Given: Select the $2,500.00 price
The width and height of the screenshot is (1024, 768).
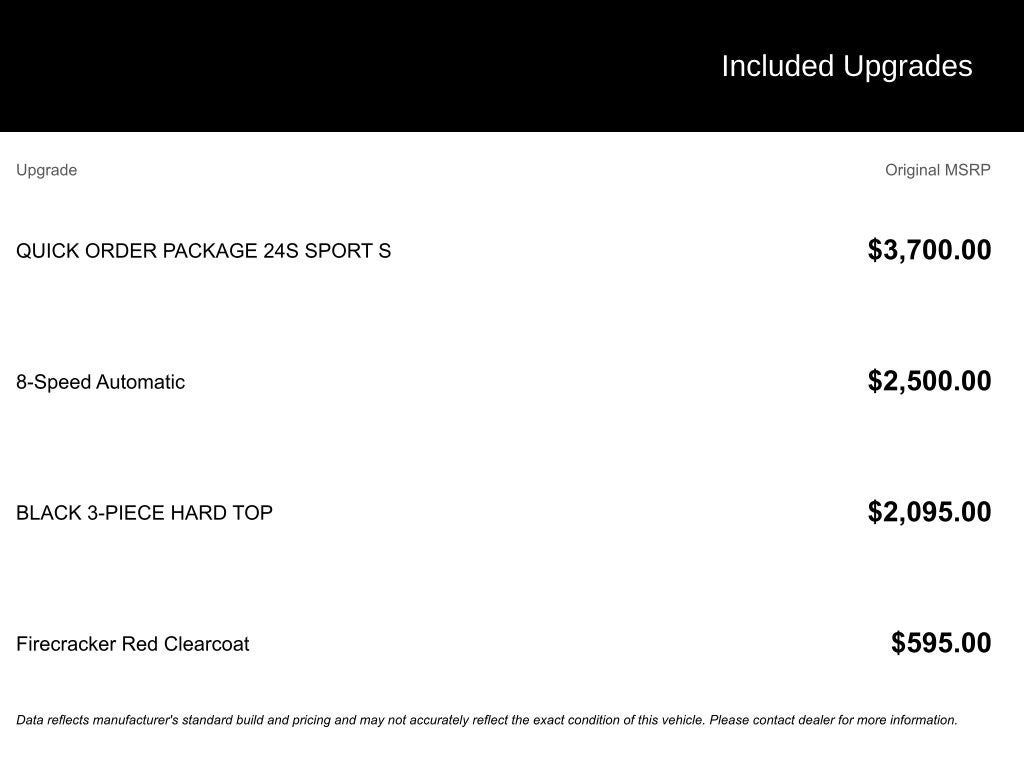Looking at the screenshot, I should tap(929, 381).
